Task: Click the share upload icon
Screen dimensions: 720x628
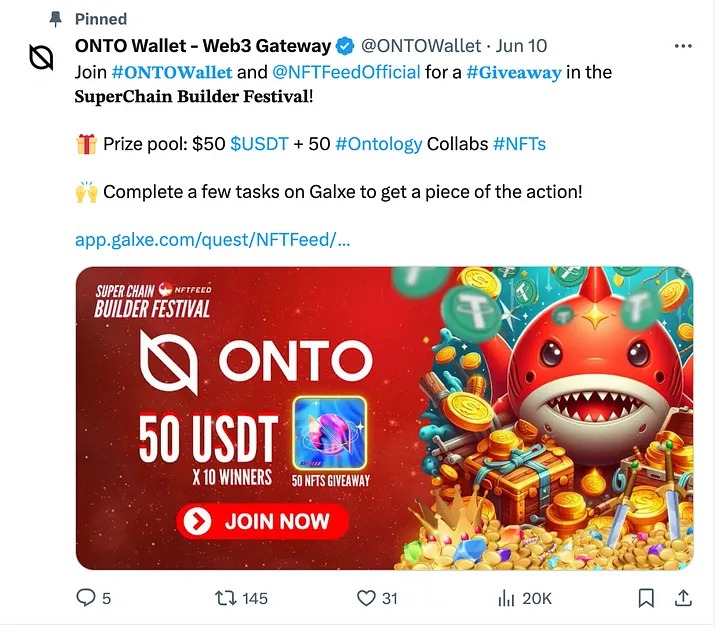Action: (683, 598)
